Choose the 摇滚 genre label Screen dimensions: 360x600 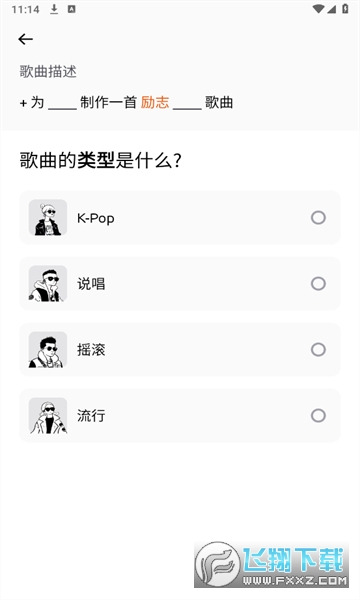(91, 350)
